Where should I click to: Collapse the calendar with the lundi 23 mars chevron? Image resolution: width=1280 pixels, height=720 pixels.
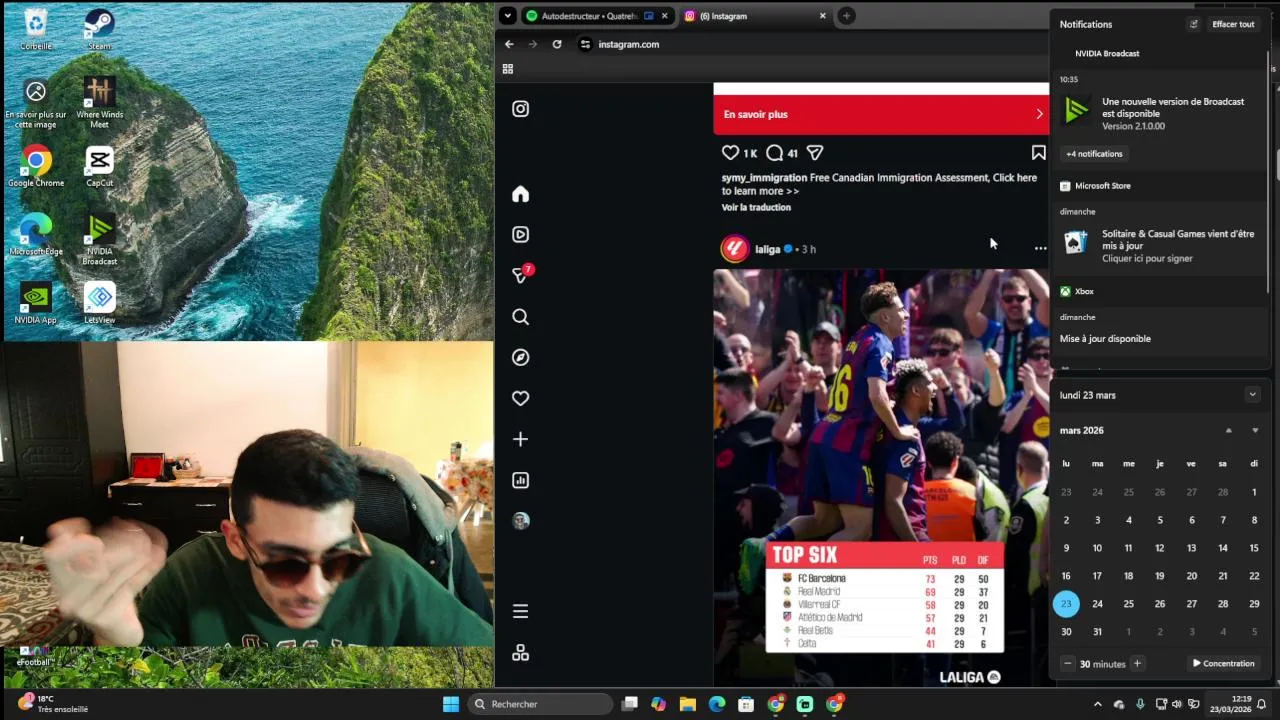(1252, 395)
